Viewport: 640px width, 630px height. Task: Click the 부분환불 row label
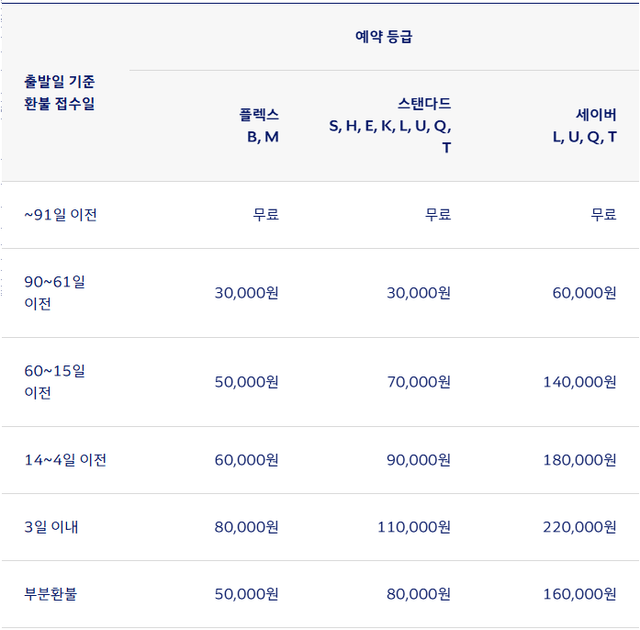pos(51,594)
